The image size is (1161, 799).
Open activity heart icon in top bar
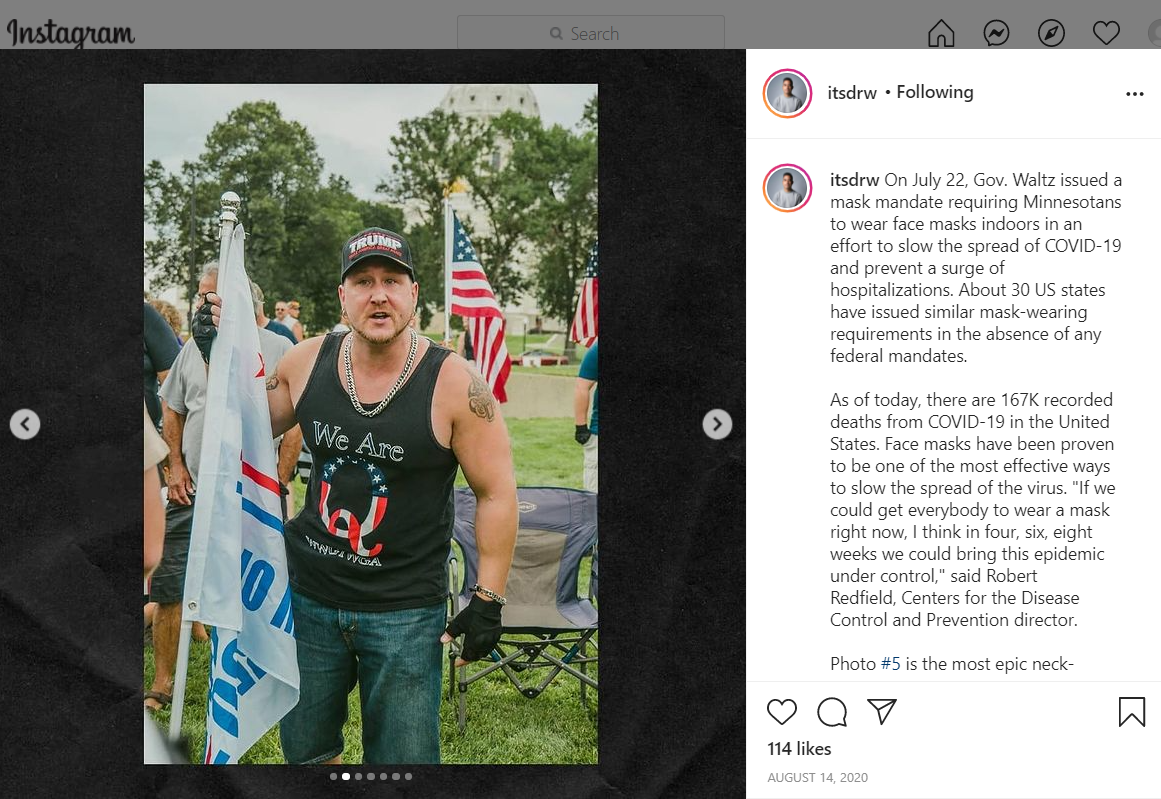(1106, 33)
